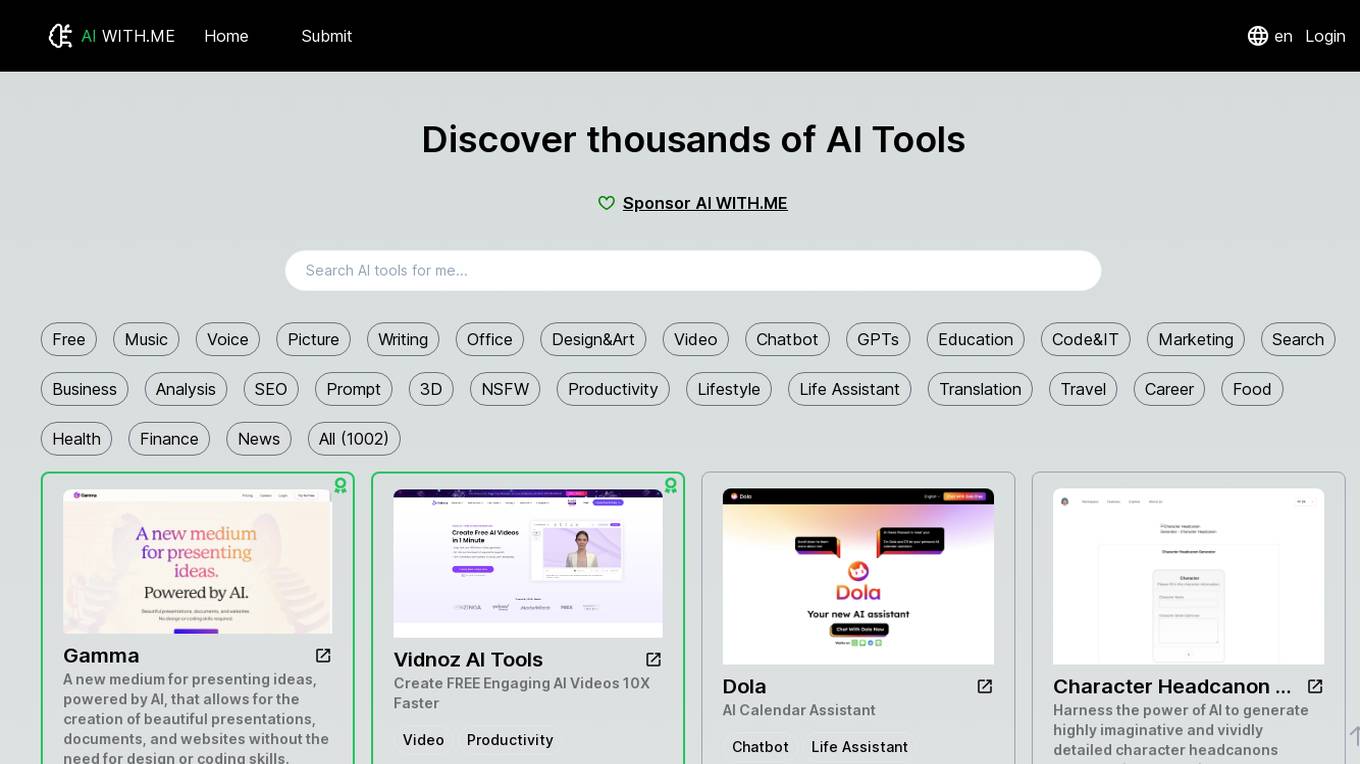Click the Dola card title
The height and width of the screenshot is (764, 1360).
pyautogui.click(x=745, y=687)
